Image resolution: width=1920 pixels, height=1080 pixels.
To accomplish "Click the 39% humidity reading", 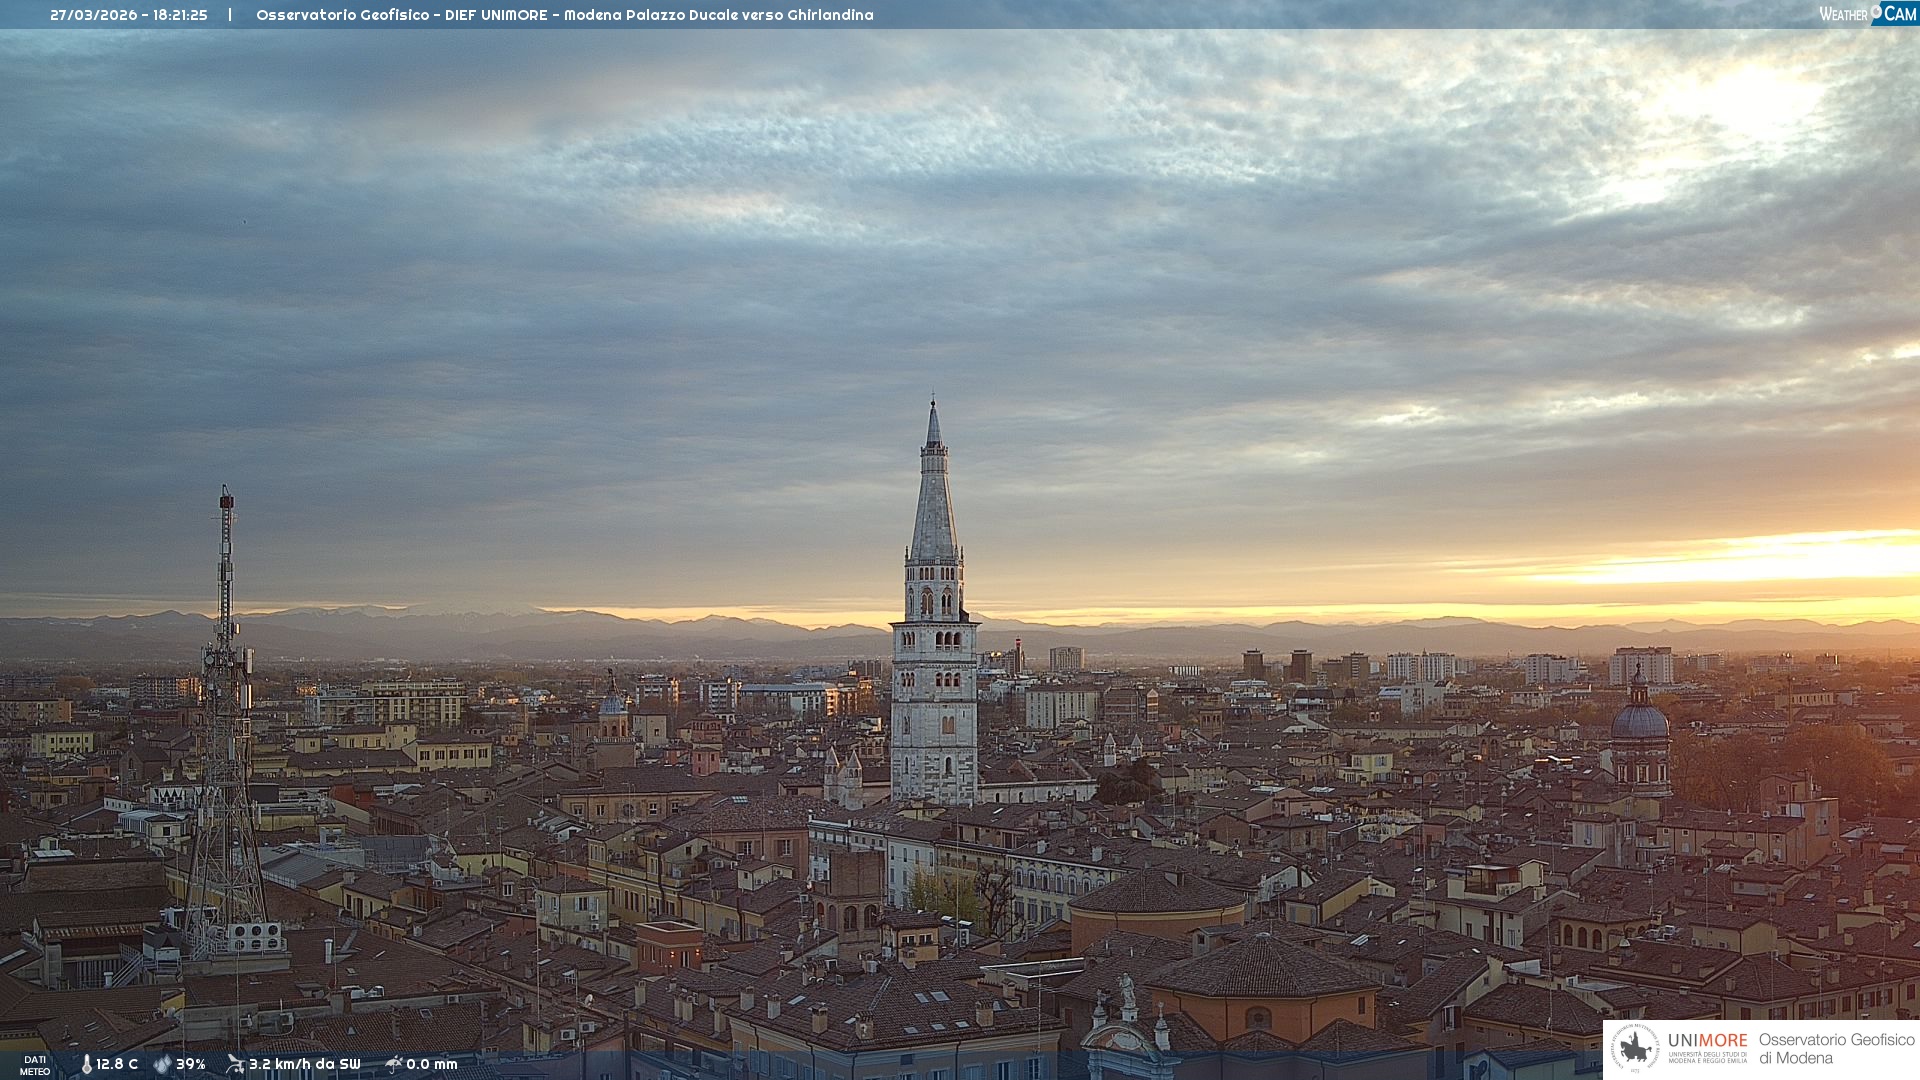I will pyautogui.click(x=191, y=1064).
